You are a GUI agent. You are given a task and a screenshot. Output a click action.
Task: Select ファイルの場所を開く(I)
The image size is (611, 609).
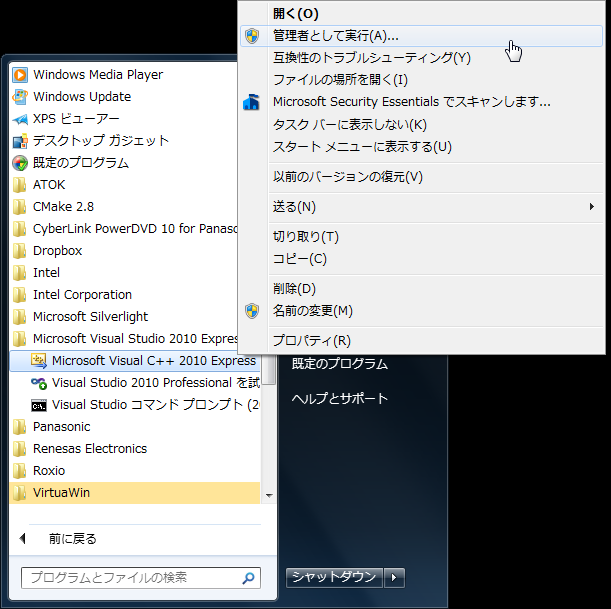422,80
